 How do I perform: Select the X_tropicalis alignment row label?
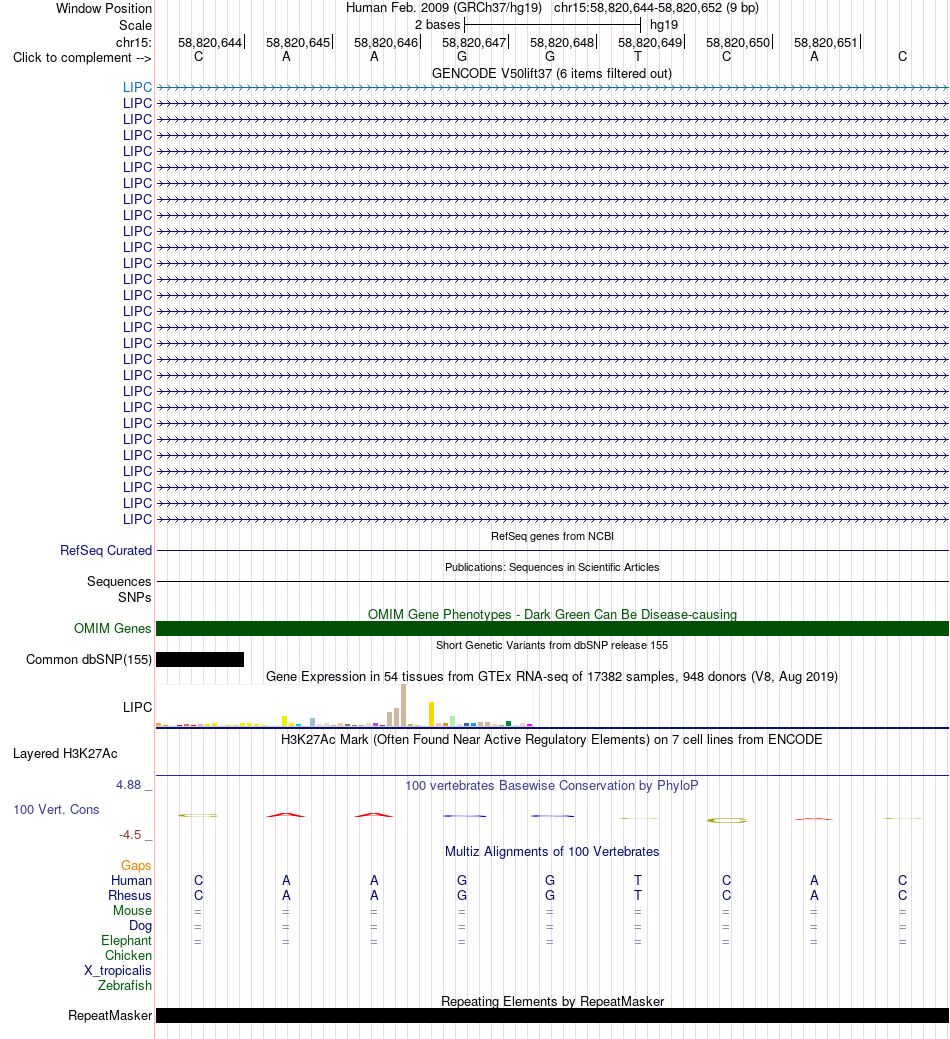118,971
